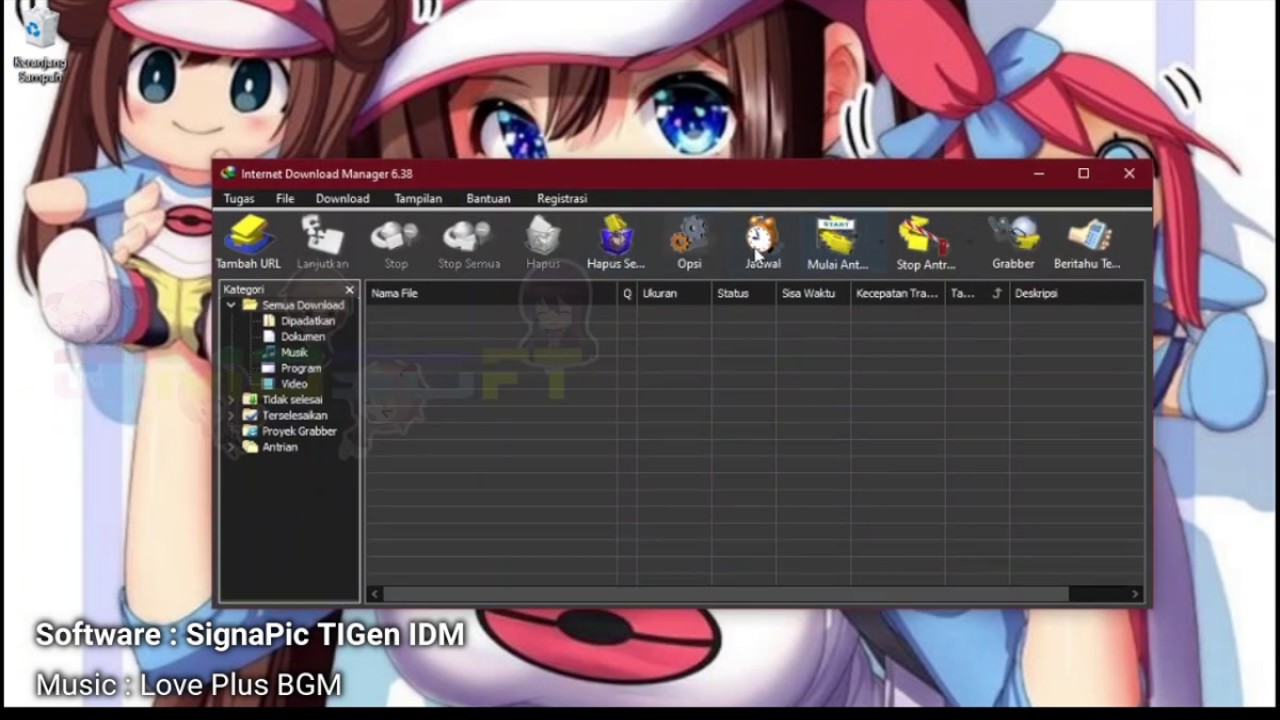Open the Download menu
This screenshot has width=1280, height=720.
pos(342,198)
